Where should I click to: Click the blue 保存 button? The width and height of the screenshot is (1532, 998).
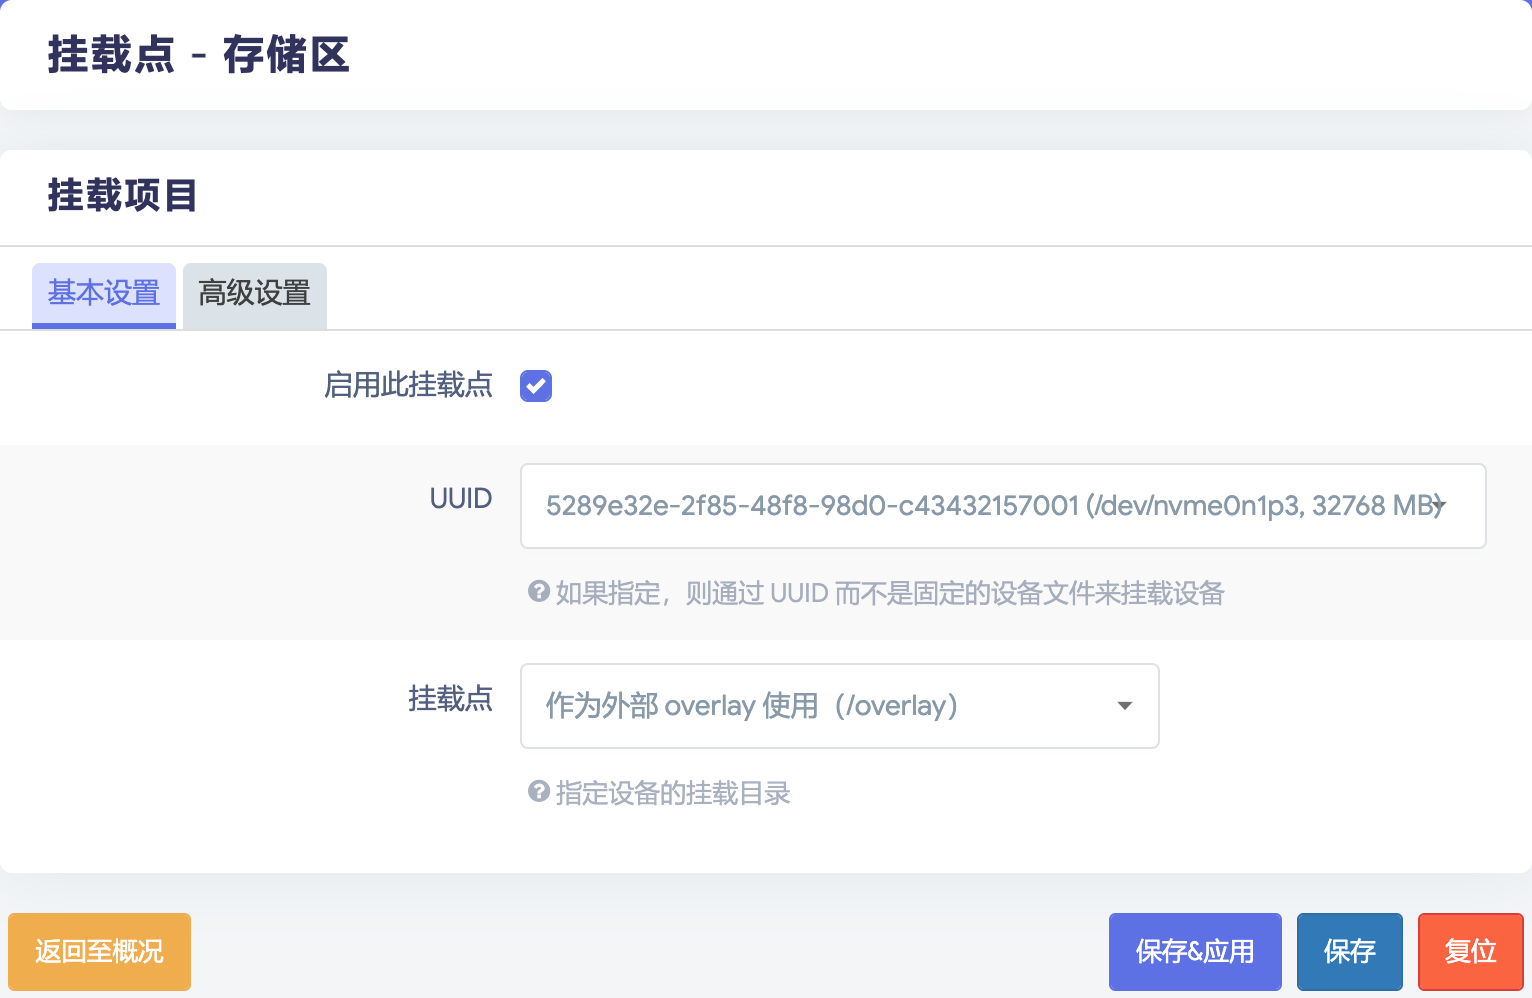1349,951
